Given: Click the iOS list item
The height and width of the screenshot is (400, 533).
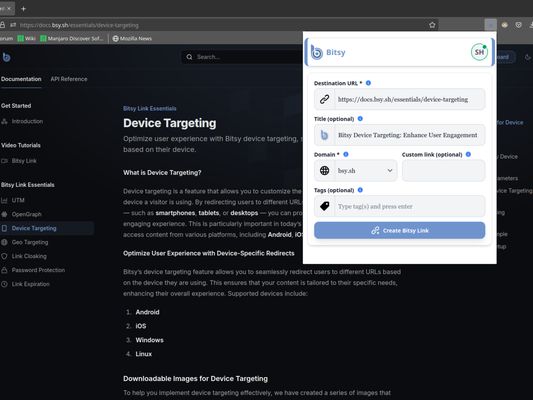Looking at the screenshot, I should tap(141, 326).
